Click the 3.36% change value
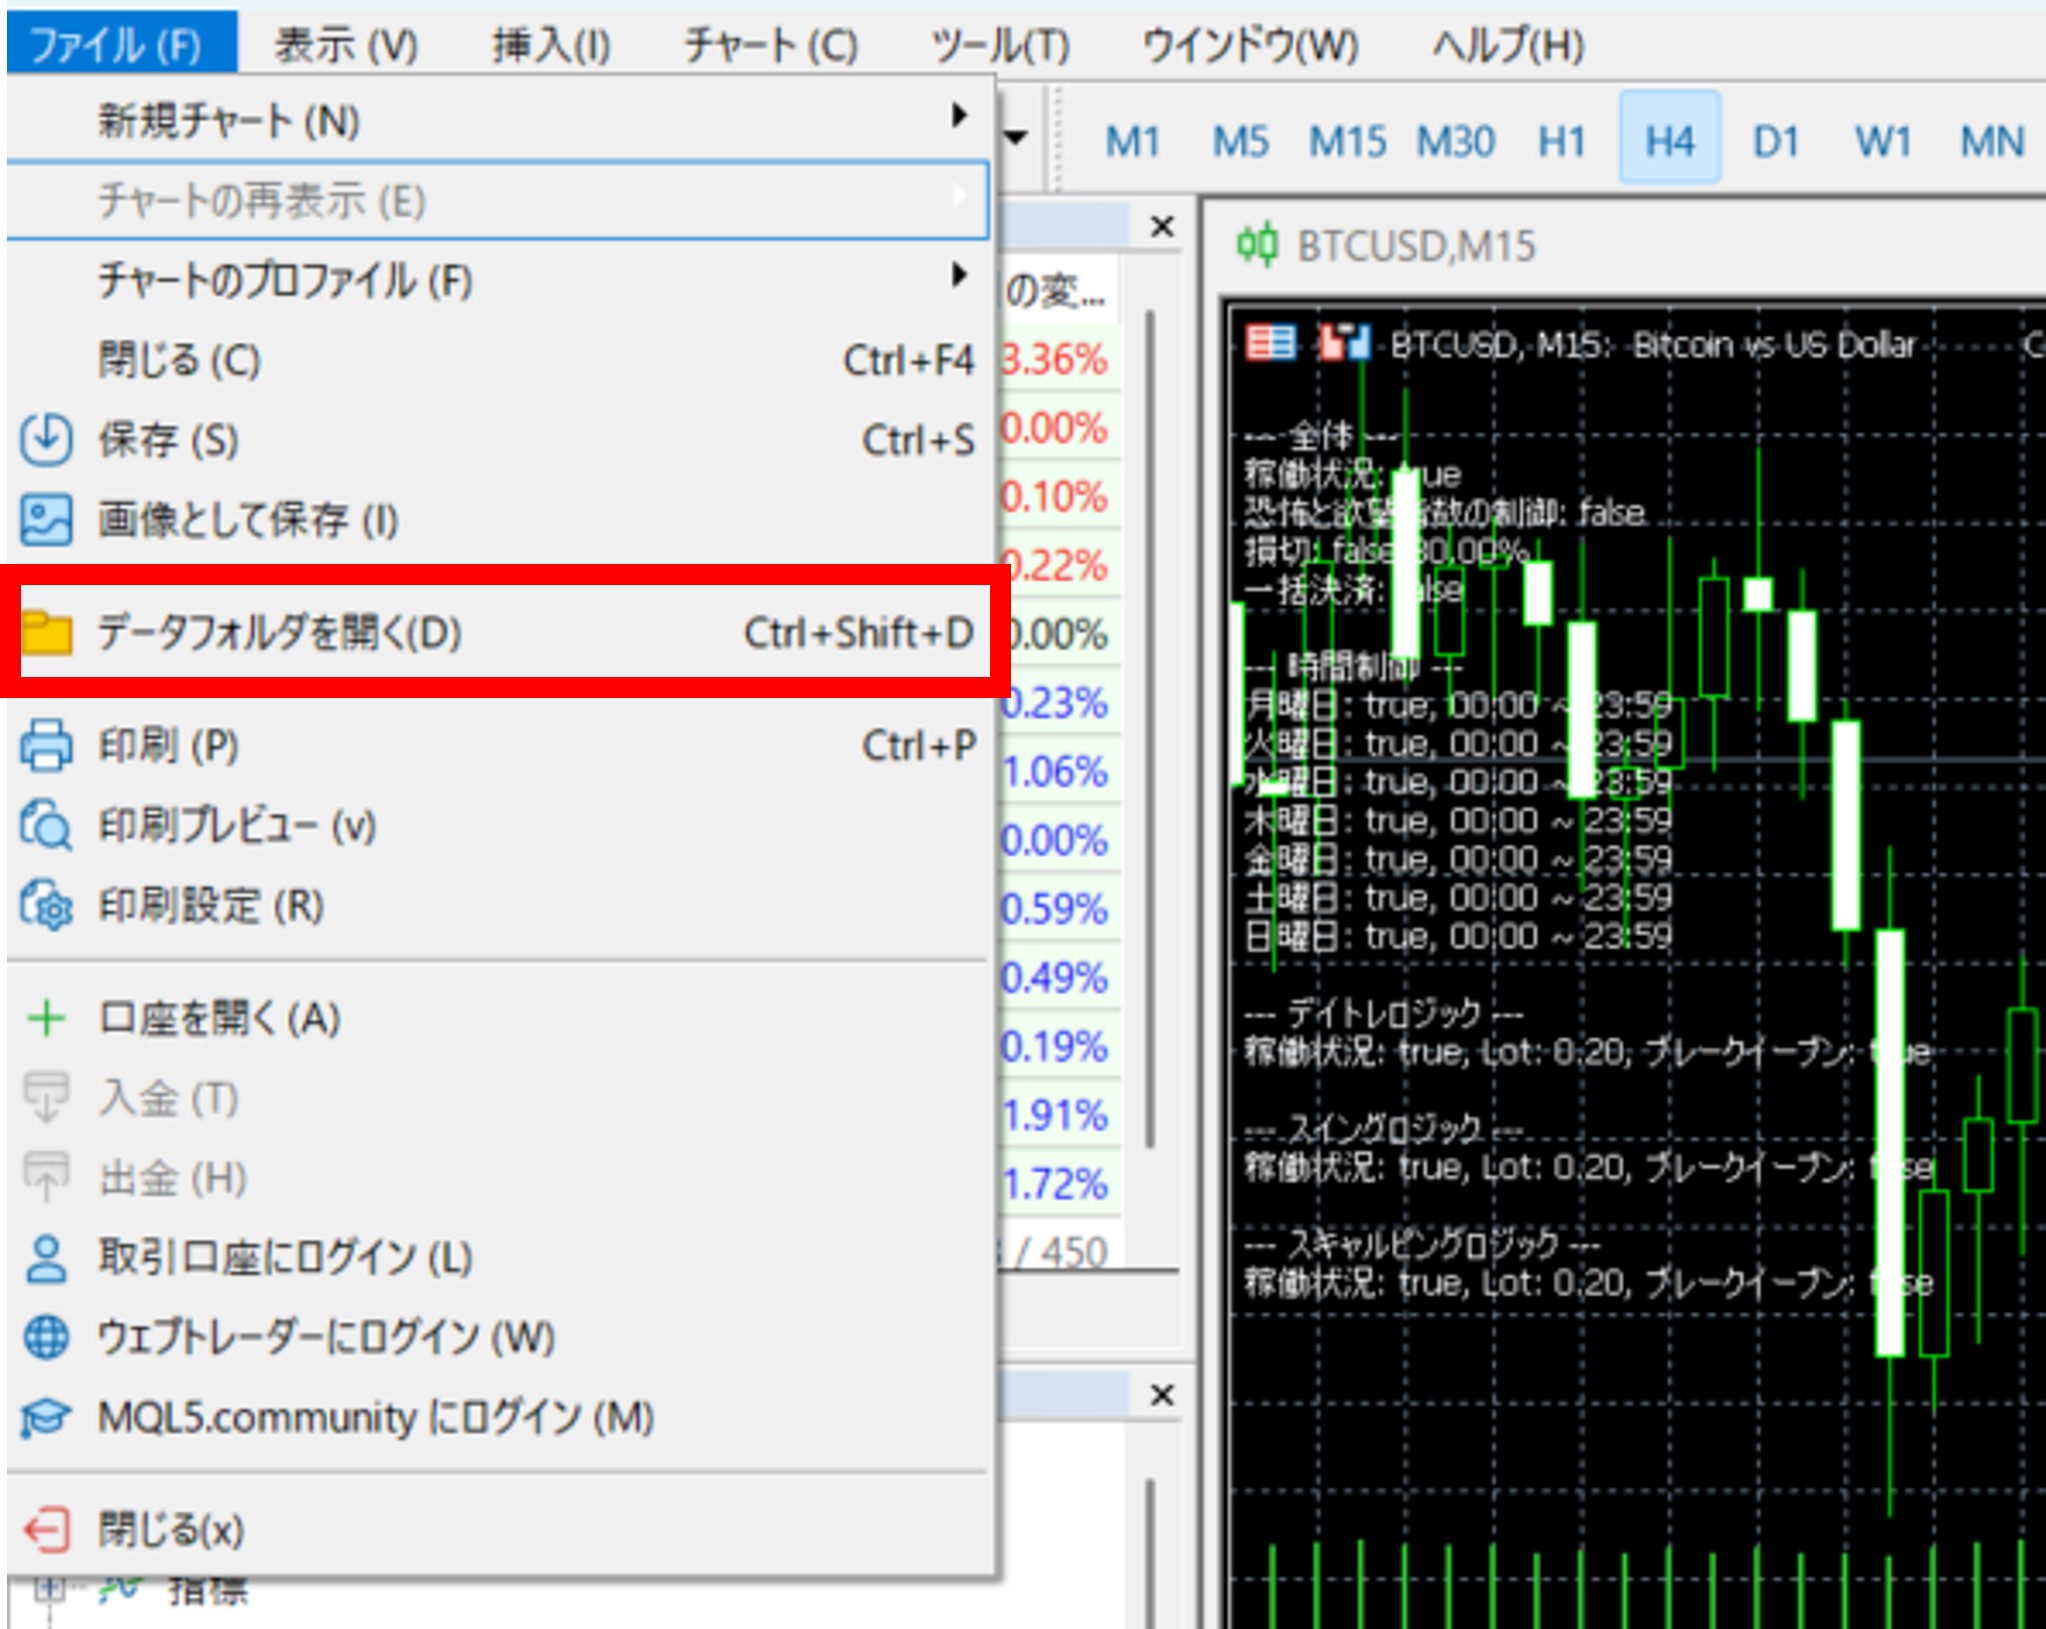Viewport: 2046px width, 1629px height. point(1055,359)
